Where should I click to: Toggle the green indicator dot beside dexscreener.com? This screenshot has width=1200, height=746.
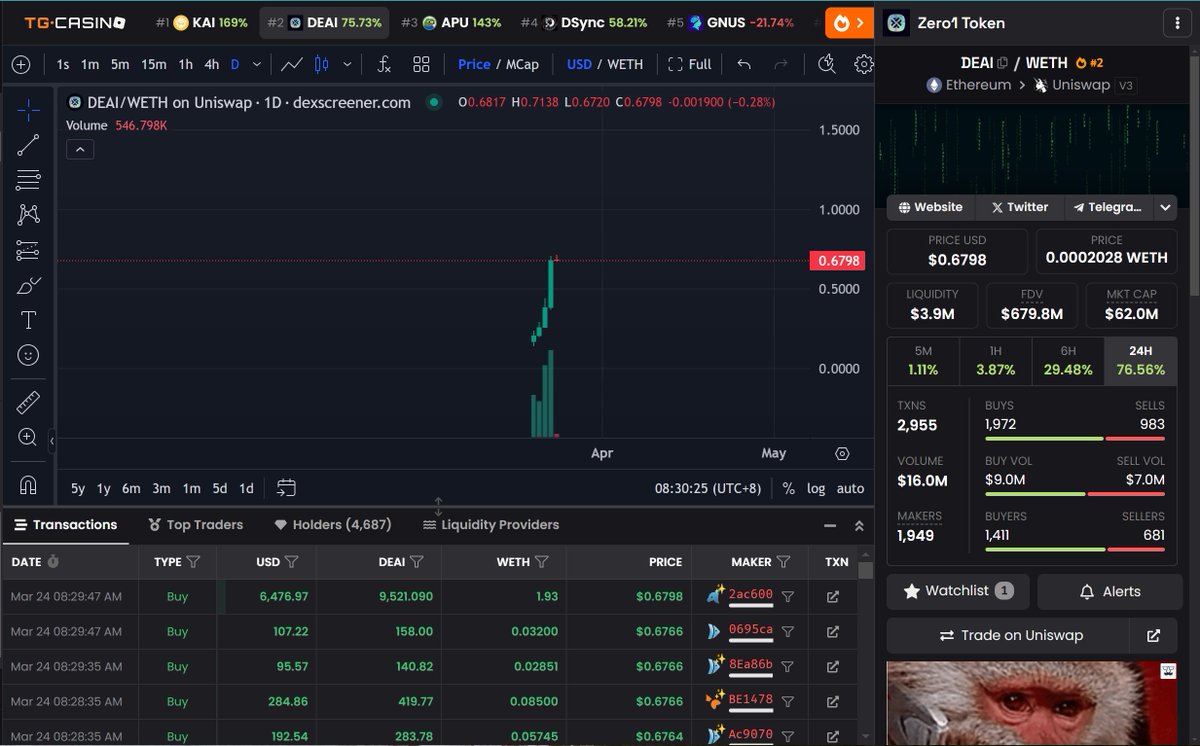click(x=433, y=102)
